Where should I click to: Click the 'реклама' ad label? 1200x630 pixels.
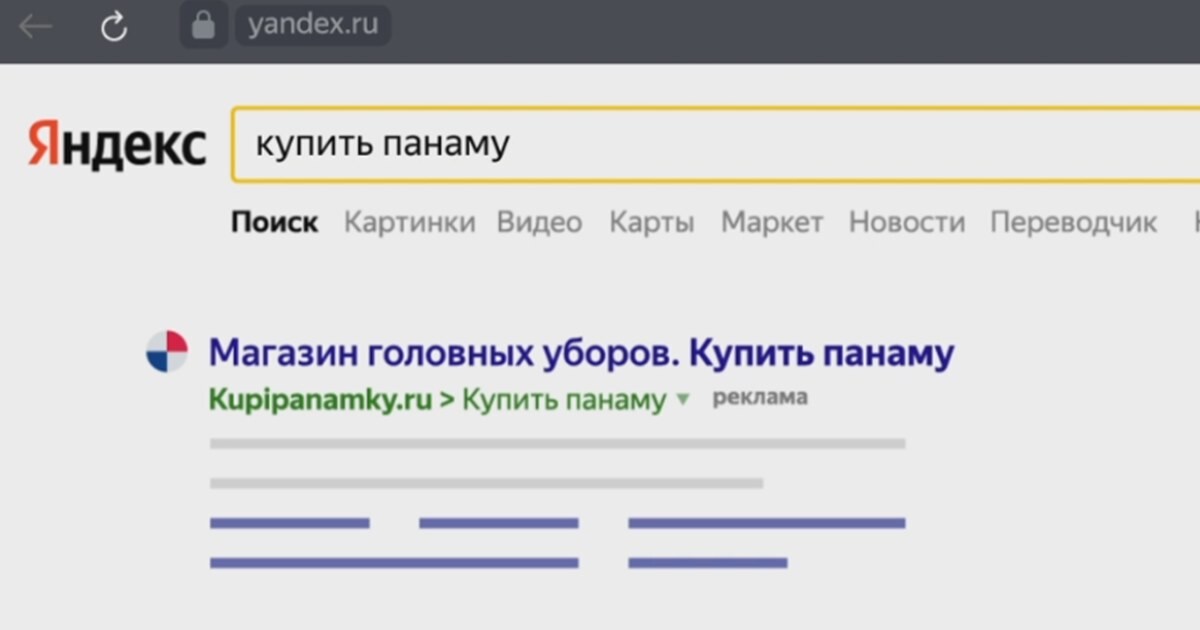[759, 398]
